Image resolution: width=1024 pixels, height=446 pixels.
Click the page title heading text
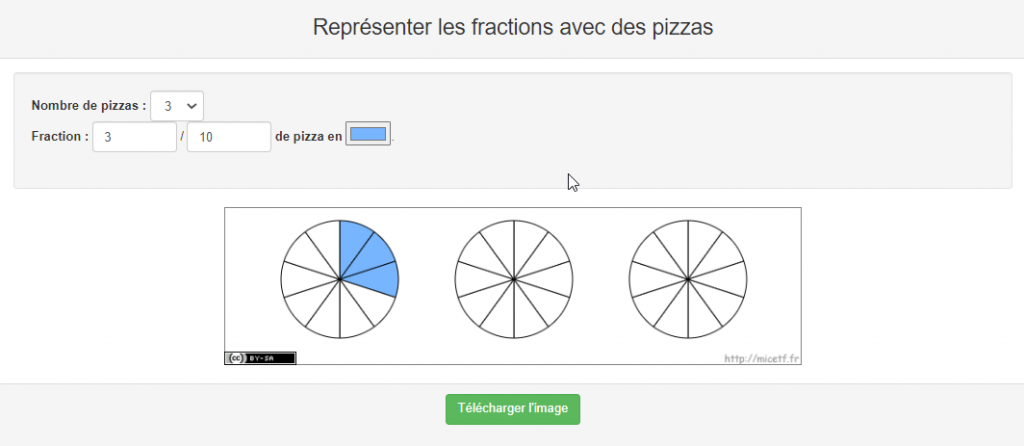click(x=512, y=27)
